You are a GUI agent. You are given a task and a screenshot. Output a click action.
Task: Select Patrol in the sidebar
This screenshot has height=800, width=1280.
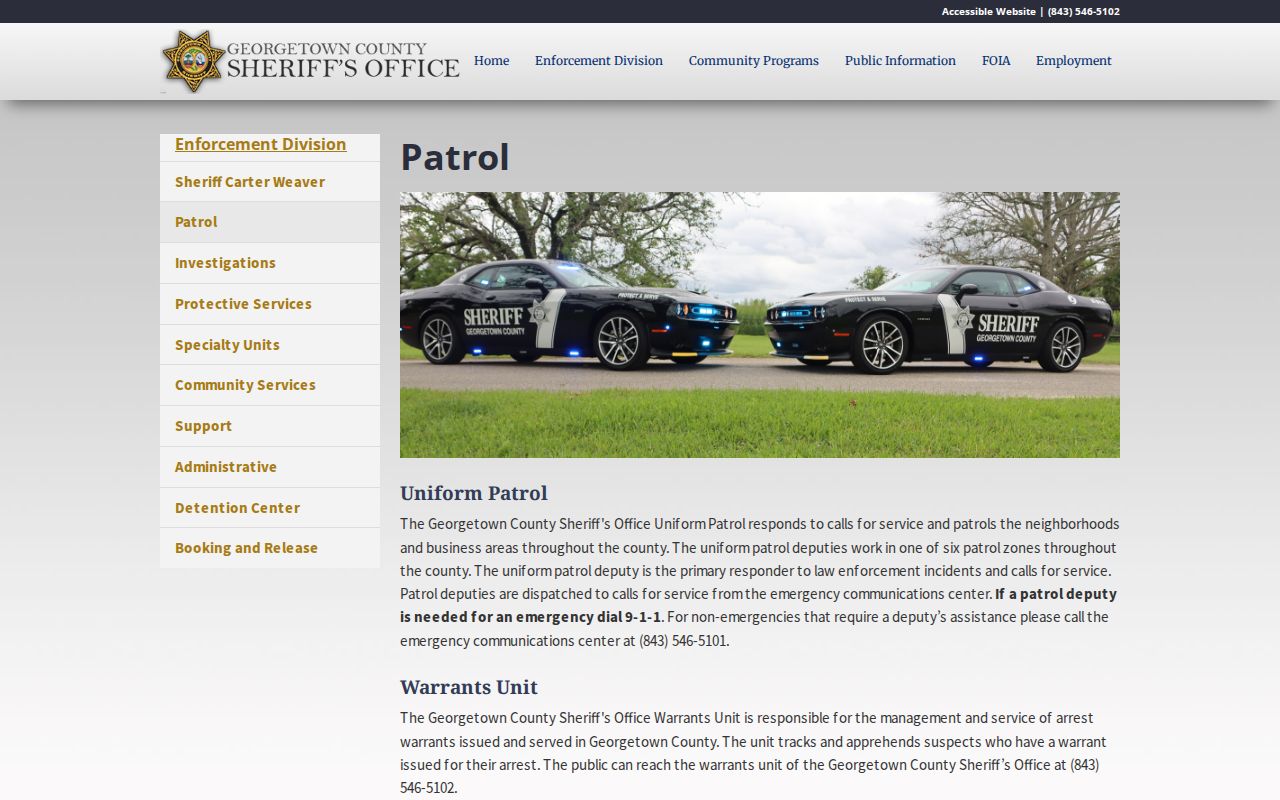click(270, 222)
